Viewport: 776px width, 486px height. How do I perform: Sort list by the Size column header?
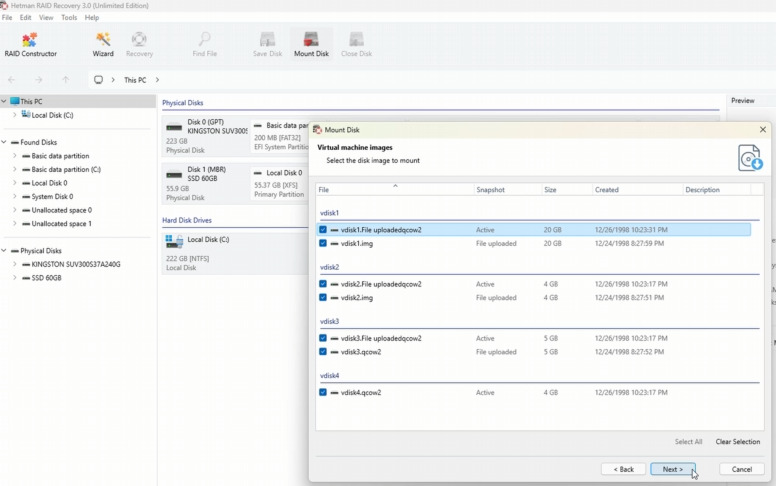[567, 190]
